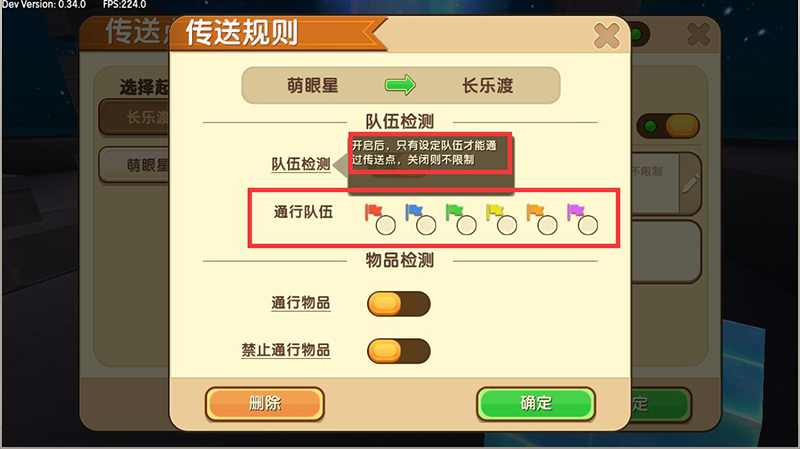
Task: Select 长乐渡 in the left list
Action: 135,117
